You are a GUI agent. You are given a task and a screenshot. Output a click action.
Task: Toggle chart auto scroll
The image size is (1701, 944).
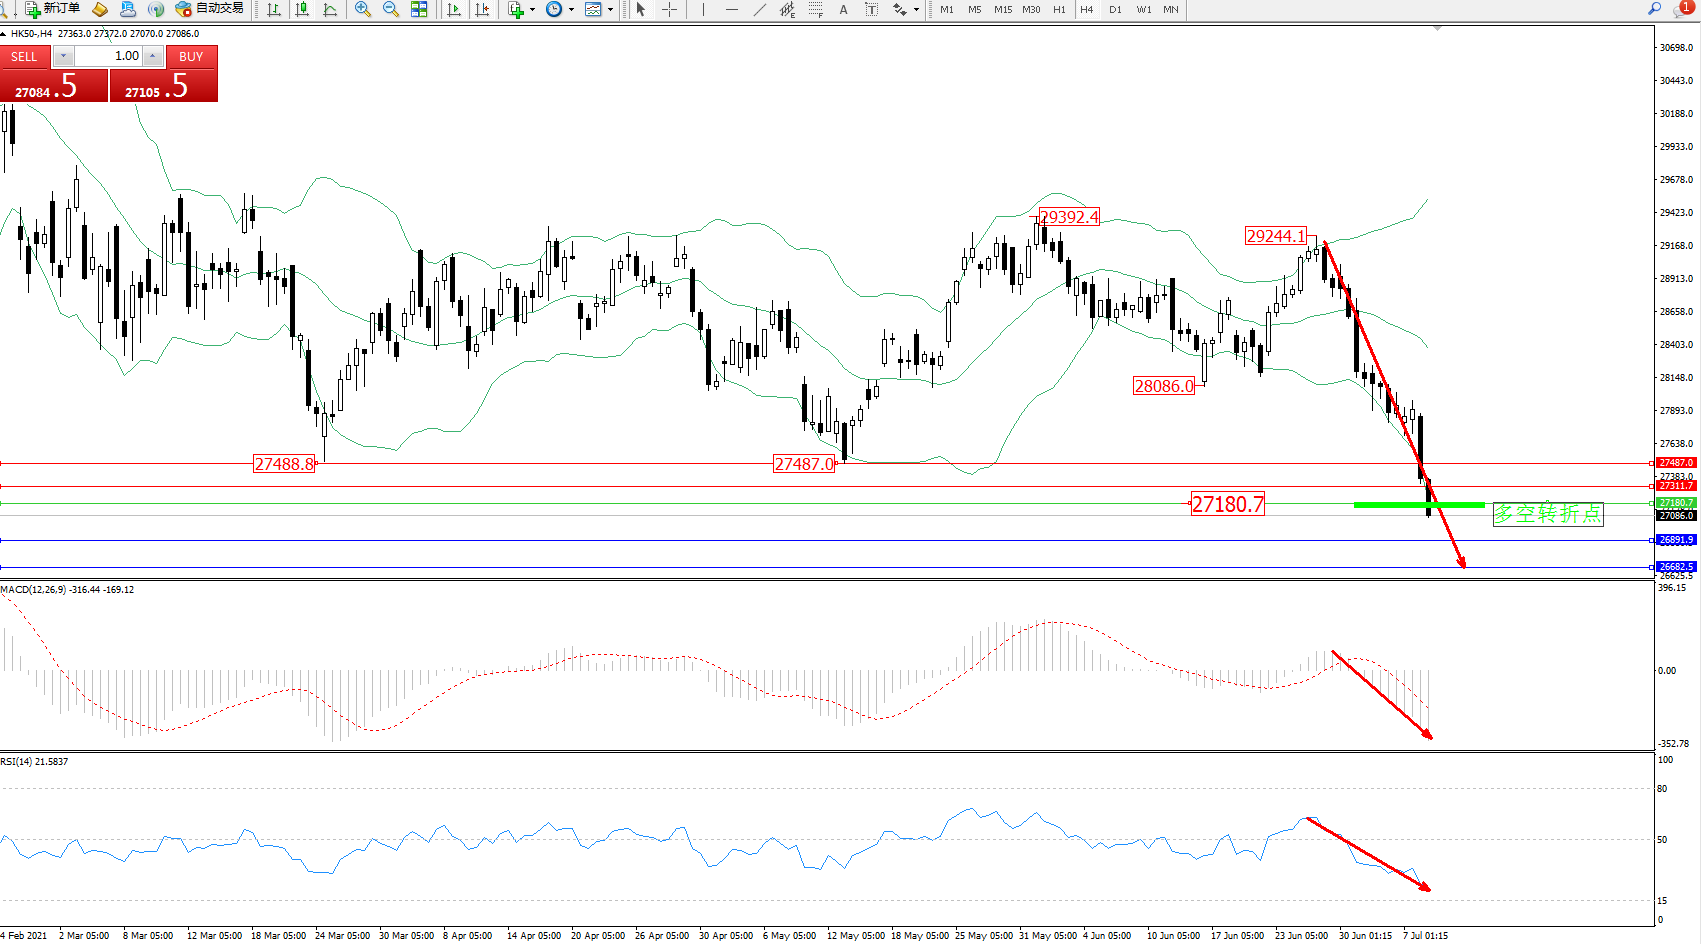(454, 9)
